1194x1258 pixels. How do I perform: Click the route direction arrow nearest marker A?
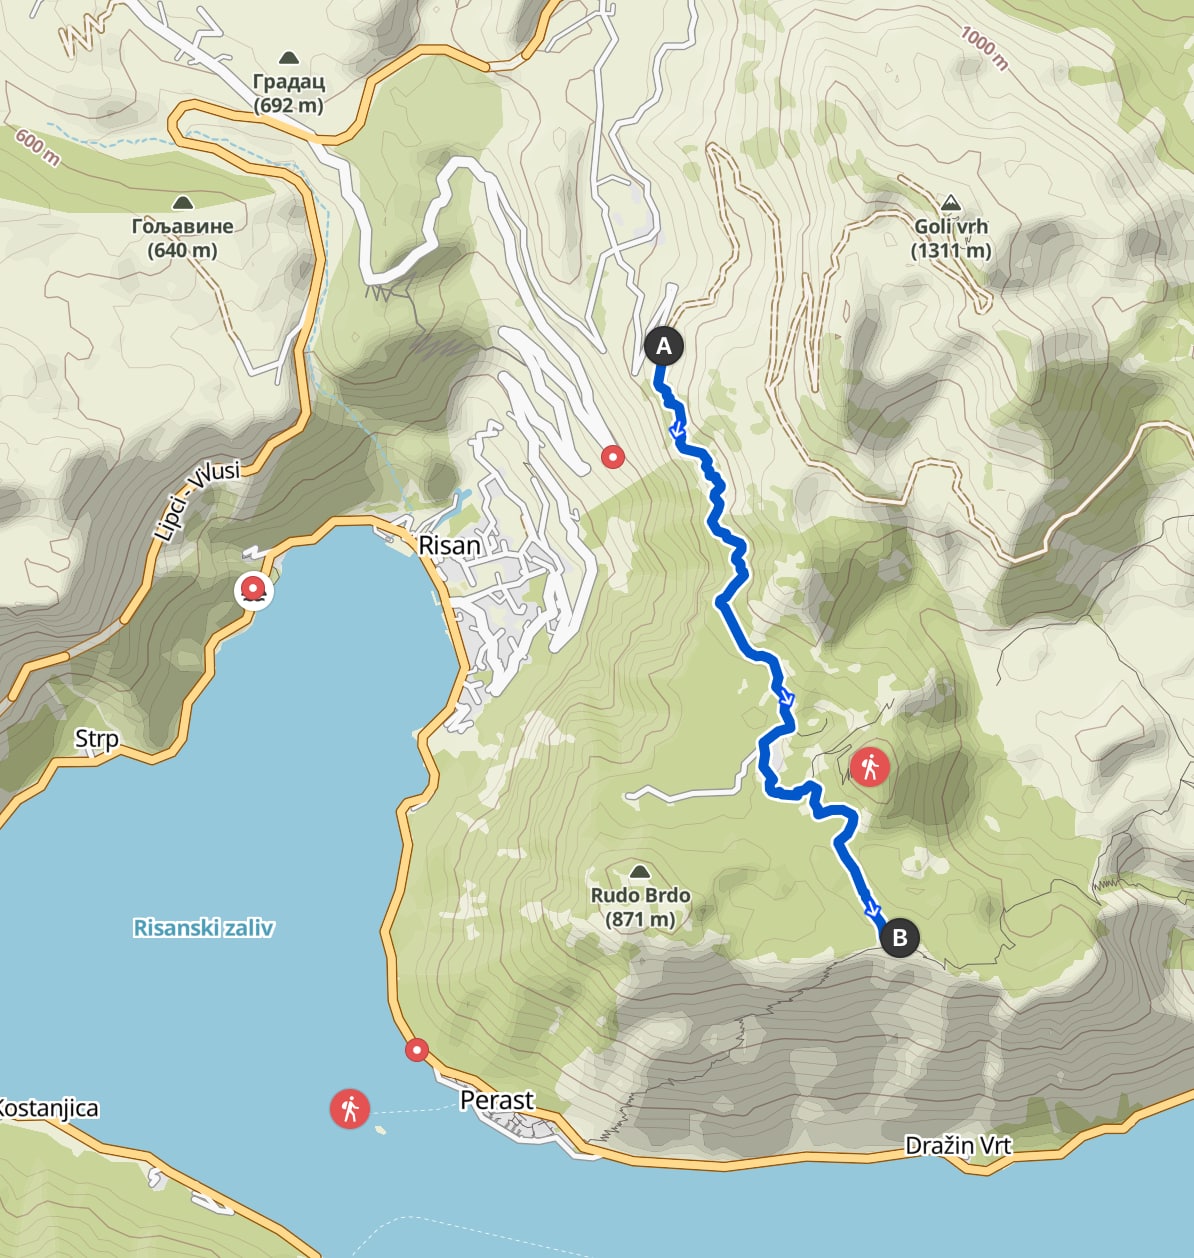[x=677, y=431]
